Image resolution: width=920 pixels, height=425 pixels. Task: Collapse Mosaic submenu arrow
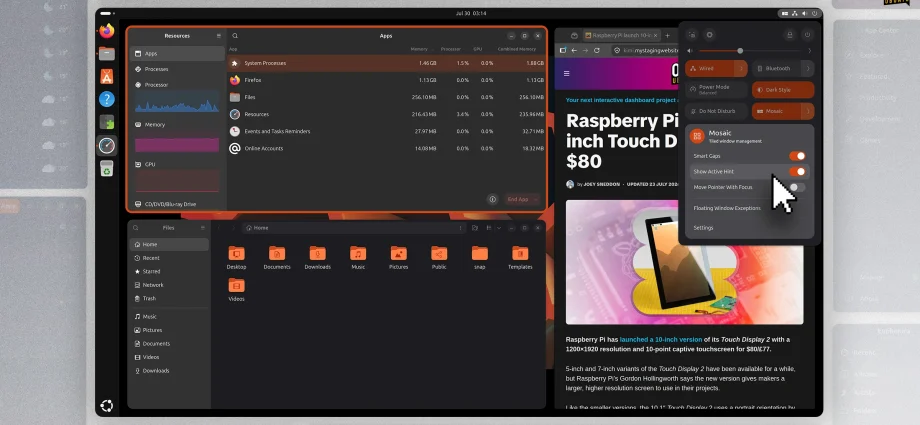[808, 111]
